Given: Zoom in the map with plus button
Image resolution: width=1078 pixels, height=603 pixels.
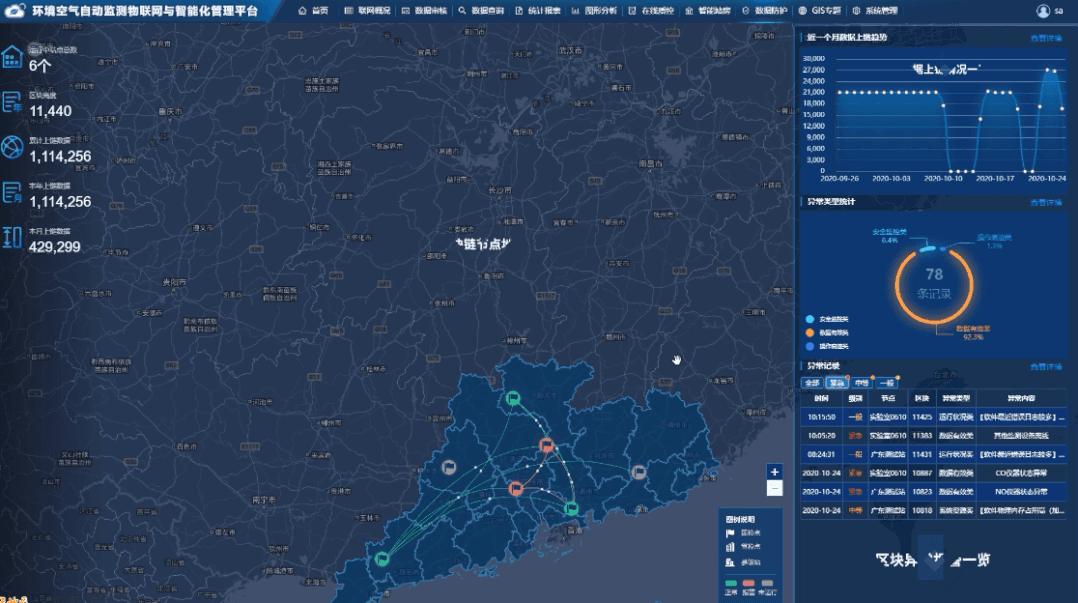Looking at the screenshot, I should [x=774, y=472].
